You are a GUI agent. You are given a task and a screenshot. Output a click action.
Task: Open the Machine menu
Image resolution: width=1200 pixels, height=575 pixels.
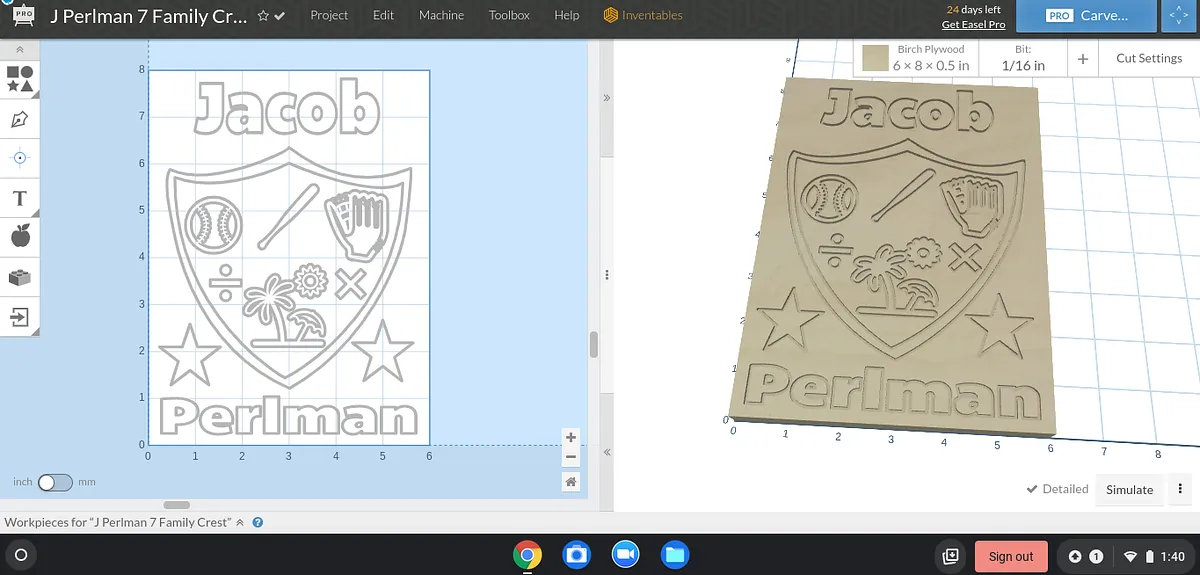[441, 15]
